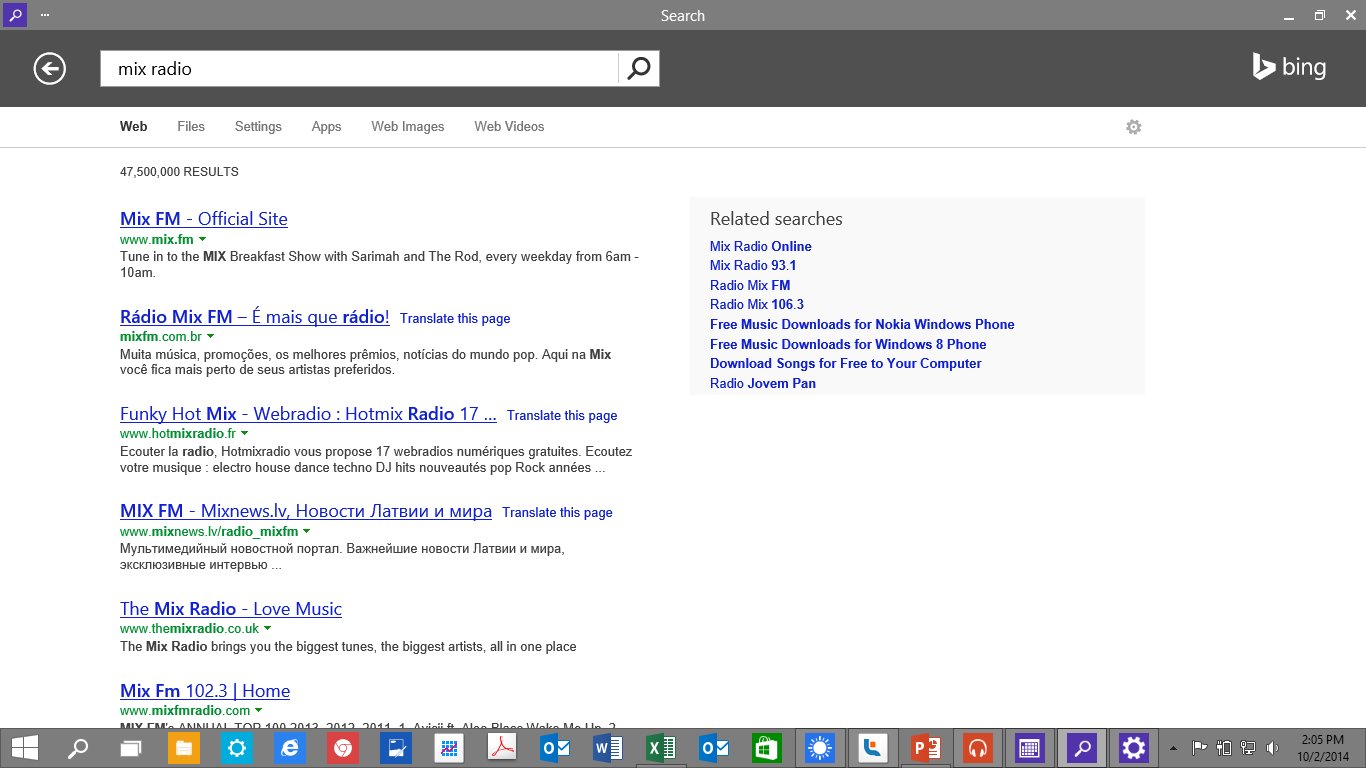Viewport: 1366px width, 768px height.
Task: Translate the Mixnews.lv page
Action: (557, 513)
